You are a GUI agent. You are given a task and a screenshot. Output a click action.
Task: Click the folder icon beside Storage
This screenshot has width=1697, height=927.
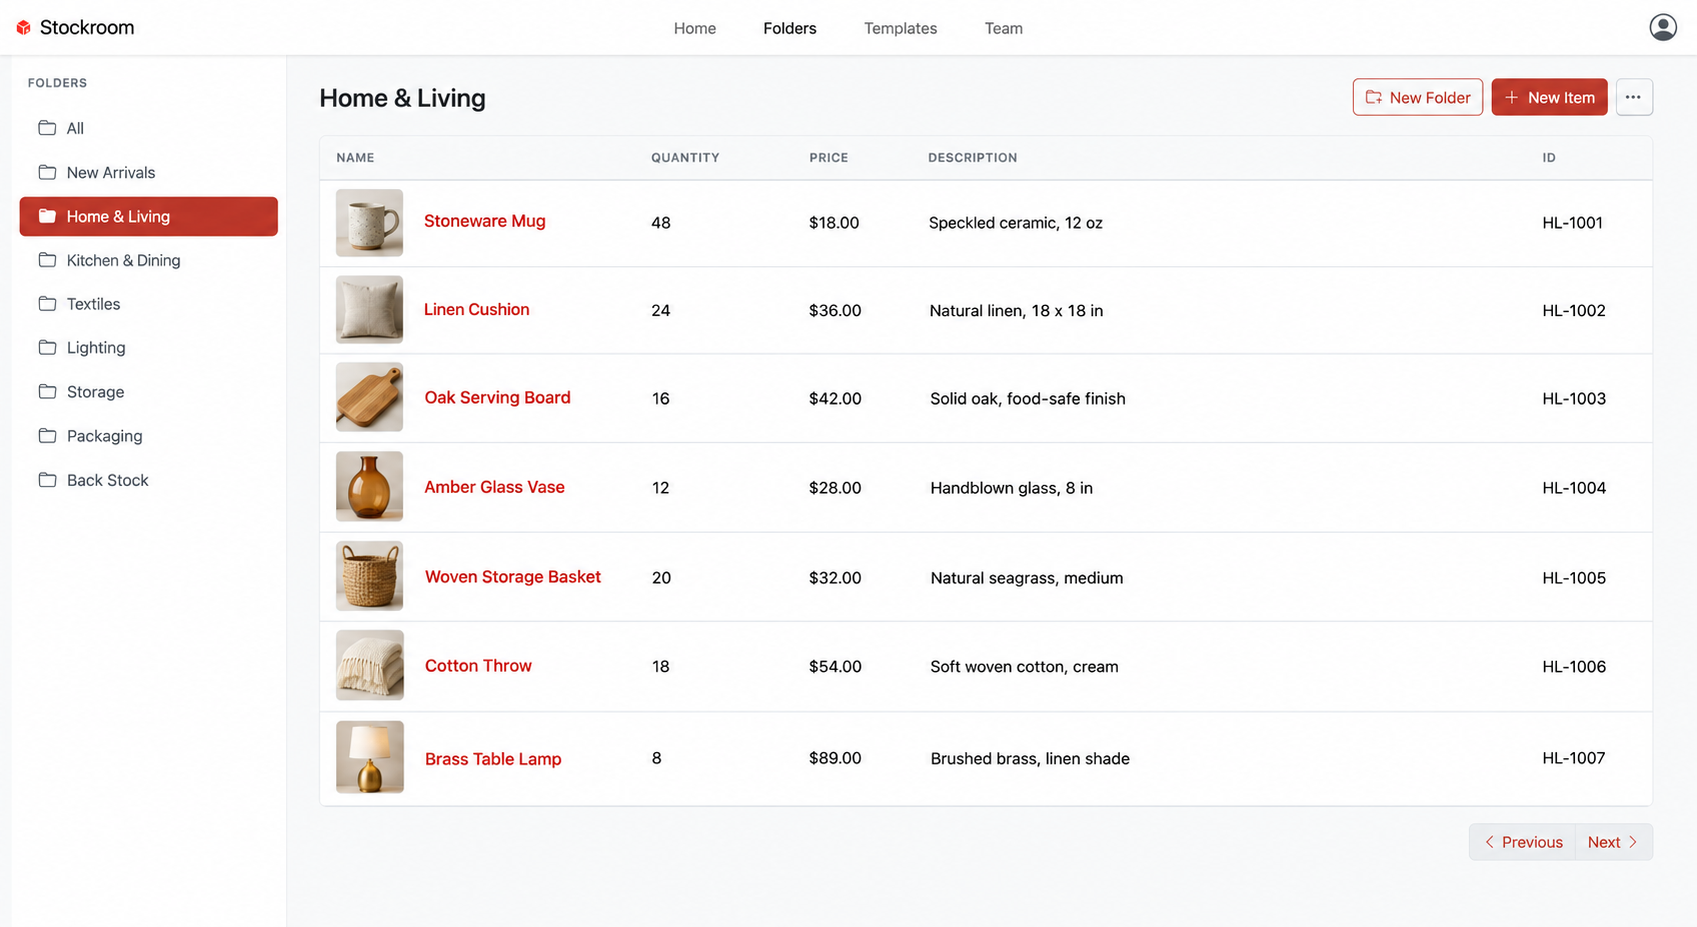47,392
